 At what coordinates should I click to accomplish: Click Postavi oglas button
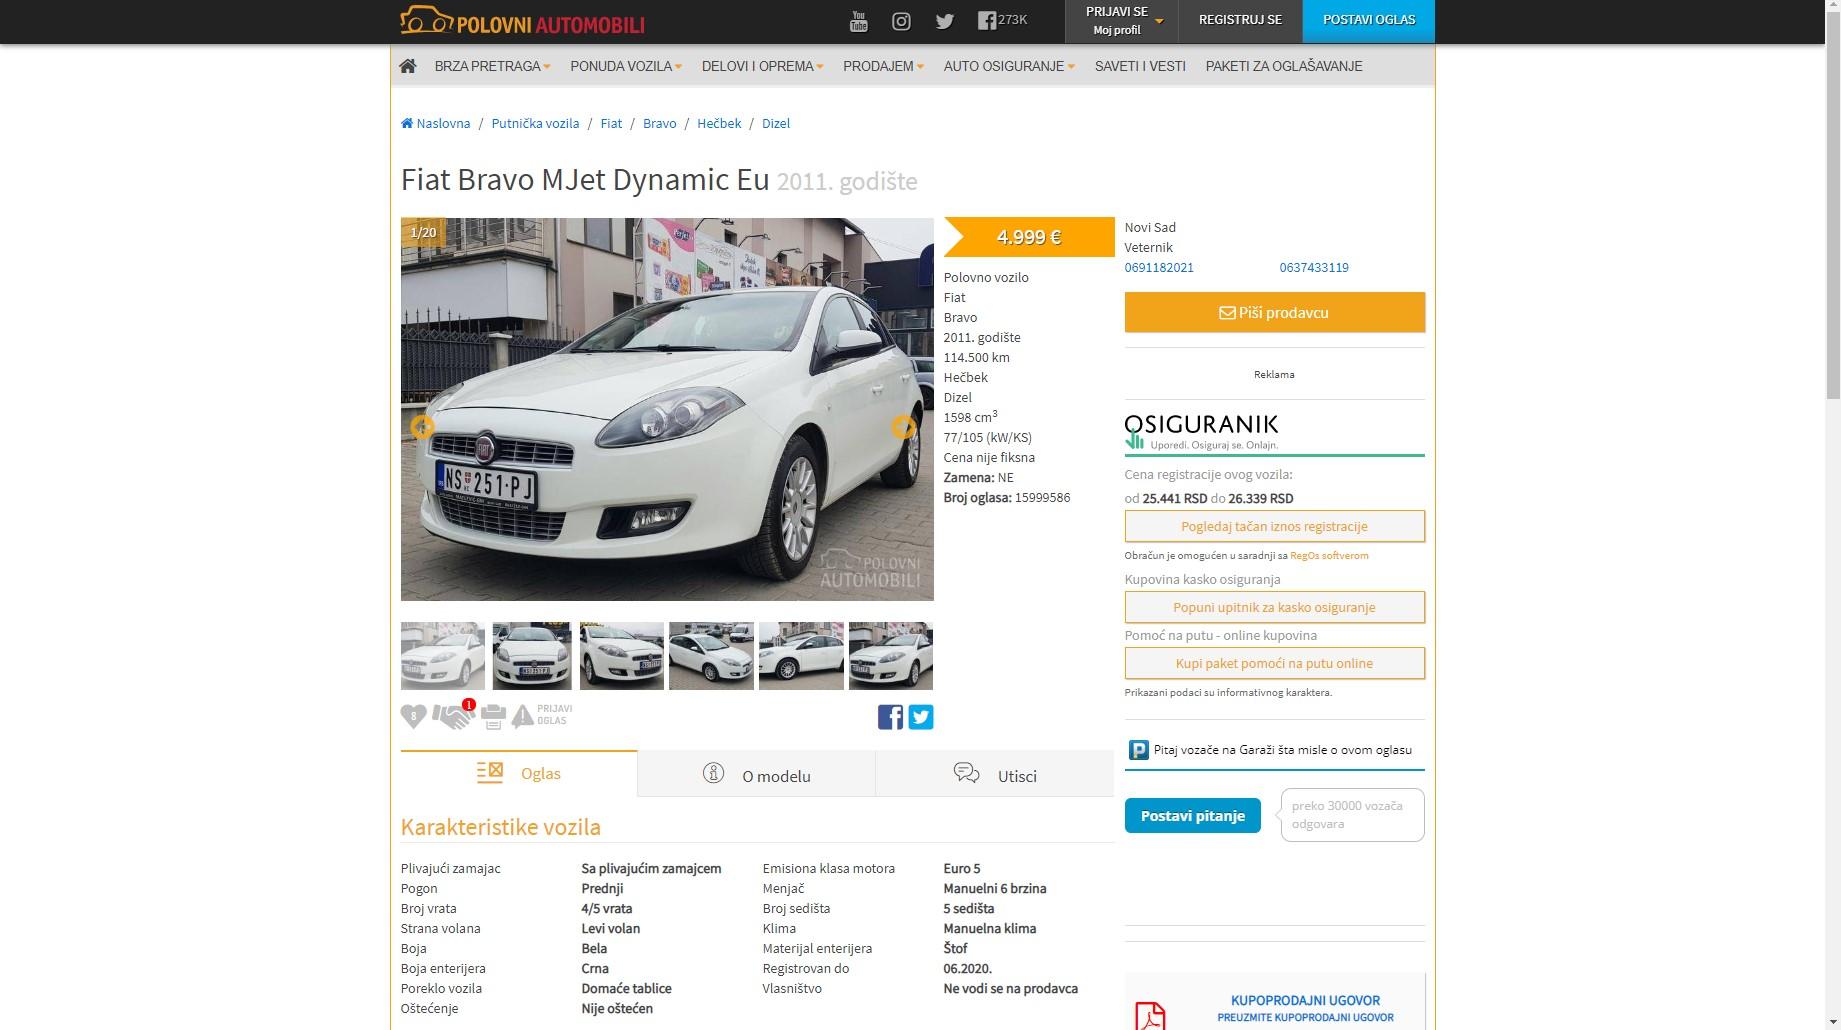click(x=1369, y=21)
